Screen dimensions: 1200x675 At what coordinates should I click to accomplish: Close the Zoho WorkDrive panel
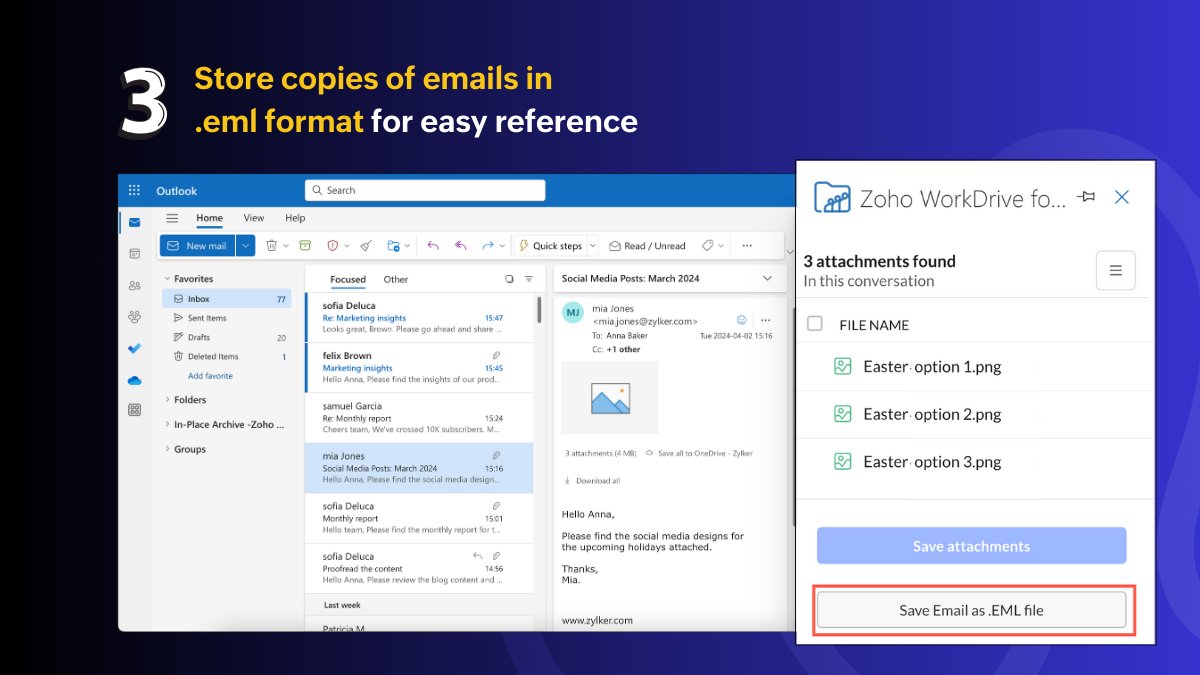pos(1122,197)
